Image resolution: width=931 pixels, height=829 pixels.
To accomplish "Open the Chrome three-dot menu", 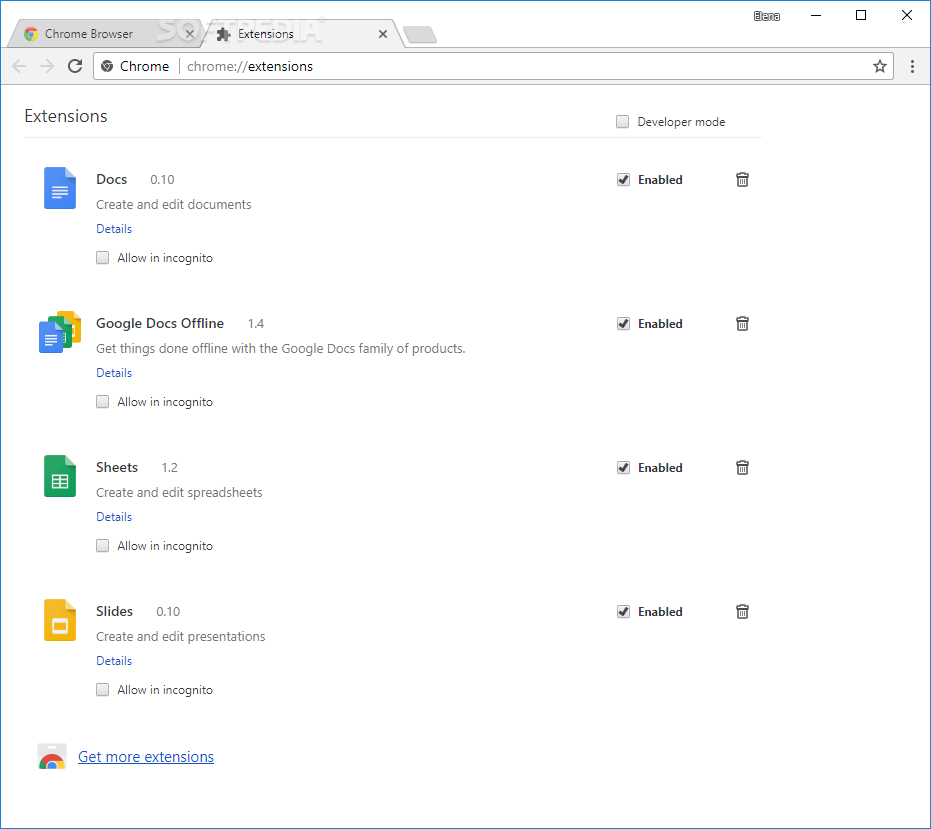I will pyautogui.click(x=913, y=66).
